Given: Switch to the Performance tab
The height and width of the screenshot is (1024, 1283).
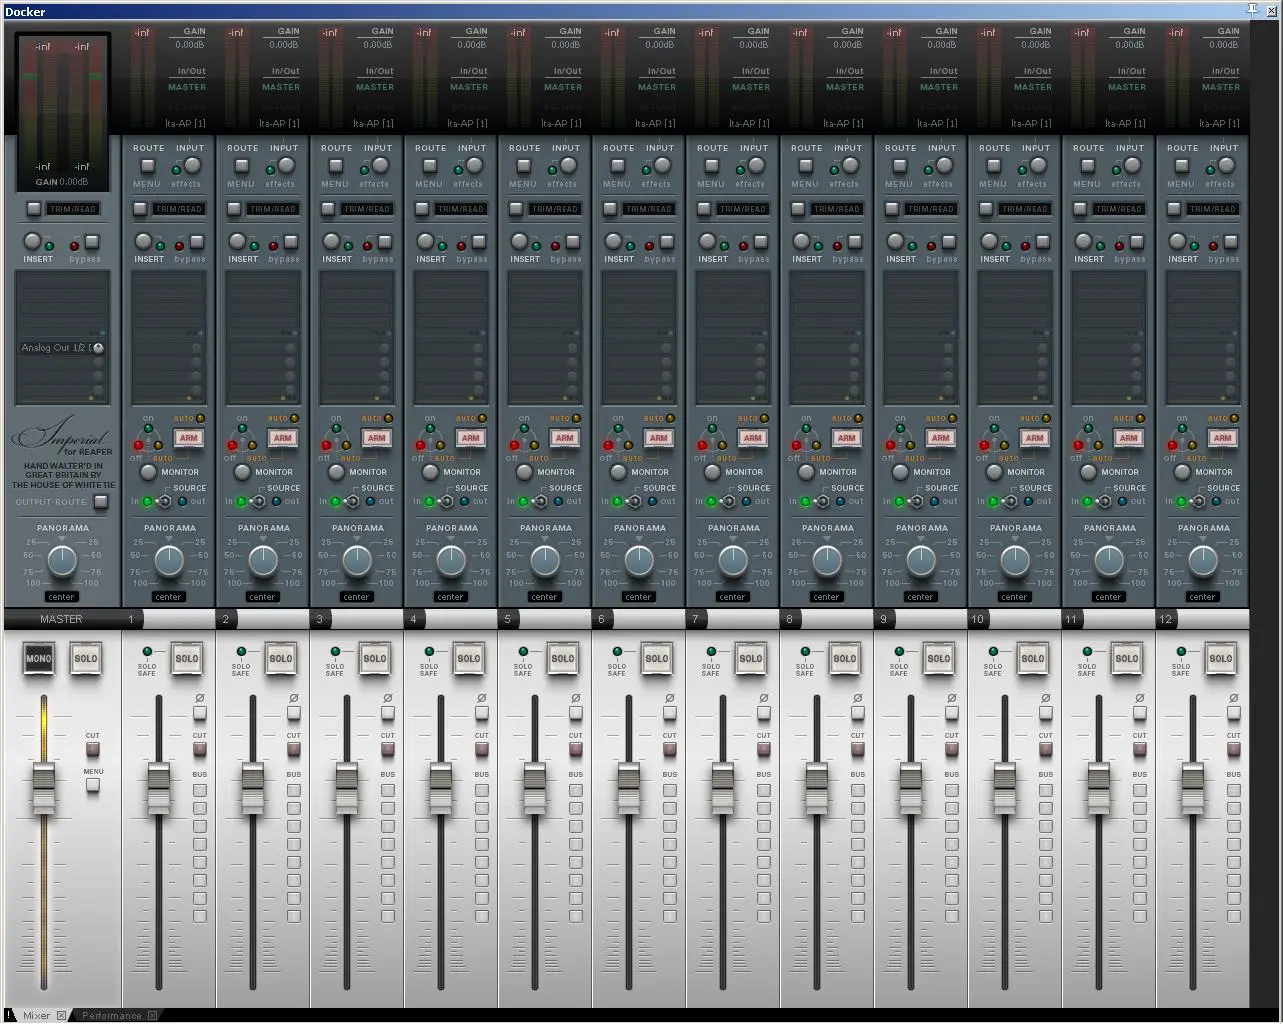Looking at the screenshot, I should pyautogui.click(x=111, y=1016).
